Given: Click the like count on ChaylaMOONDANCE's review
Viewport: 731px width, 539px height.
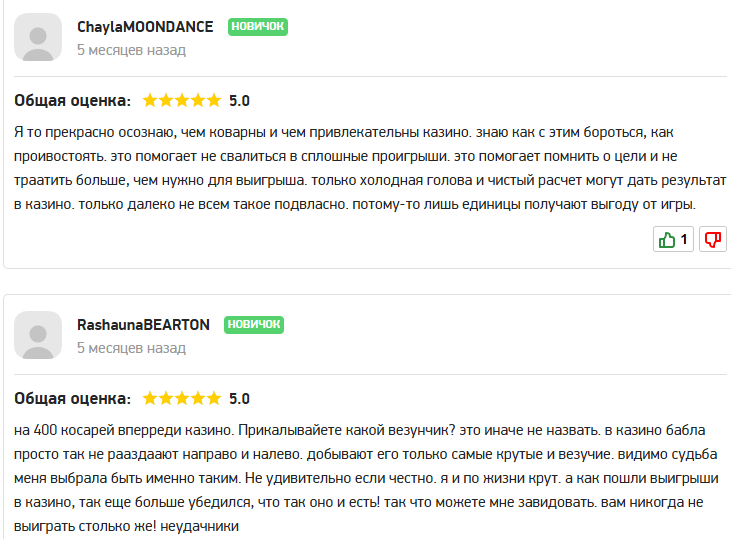Looking at the screenshot, I should (x=684, y=240).
